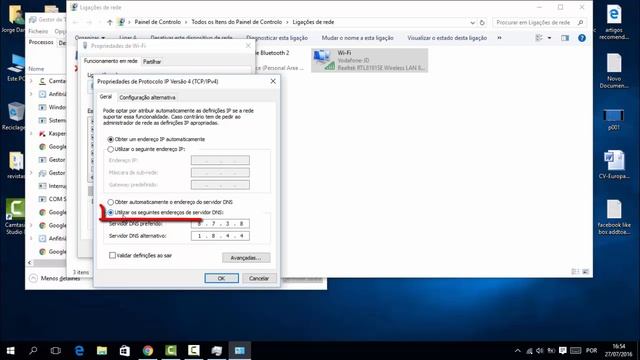Image resolution: width=640 pixels, height=360 pixels.
Task: Click 'Todos os Itens do Painel de Controlo' breadcrumb
Action: pyautogui.click(x=237, y=22)
